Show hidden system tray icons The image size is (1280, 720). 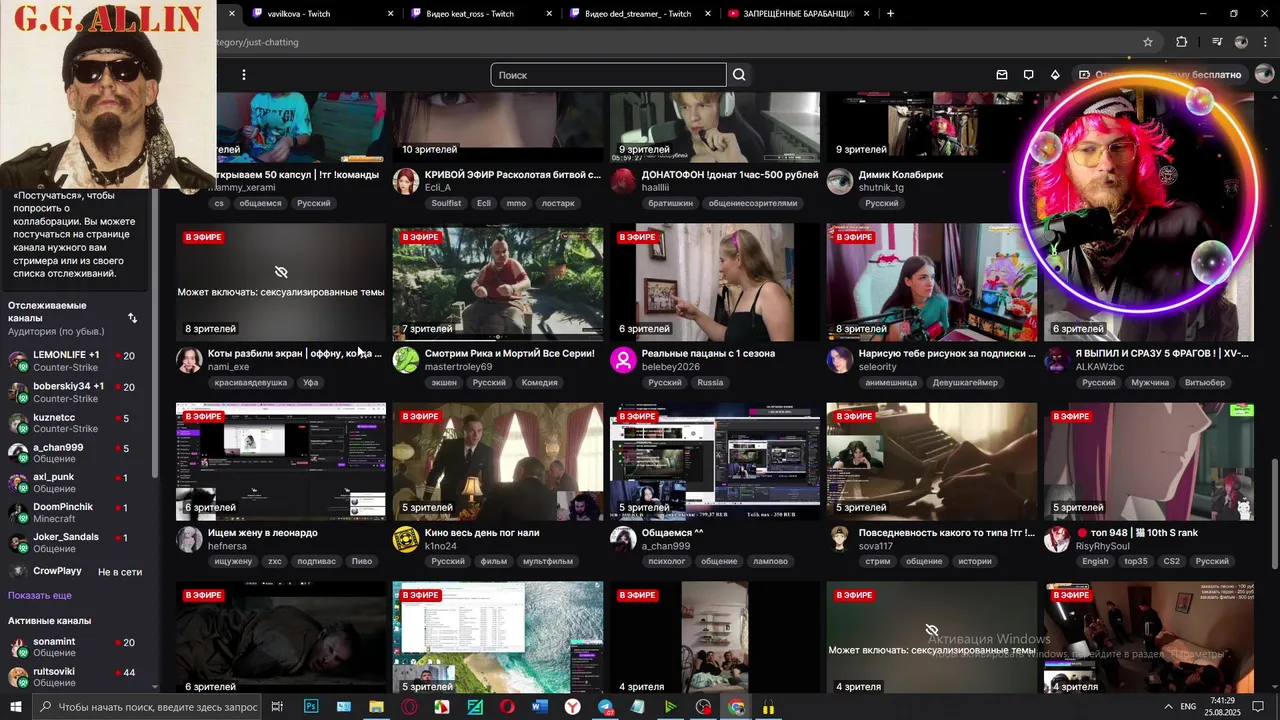1170,707
